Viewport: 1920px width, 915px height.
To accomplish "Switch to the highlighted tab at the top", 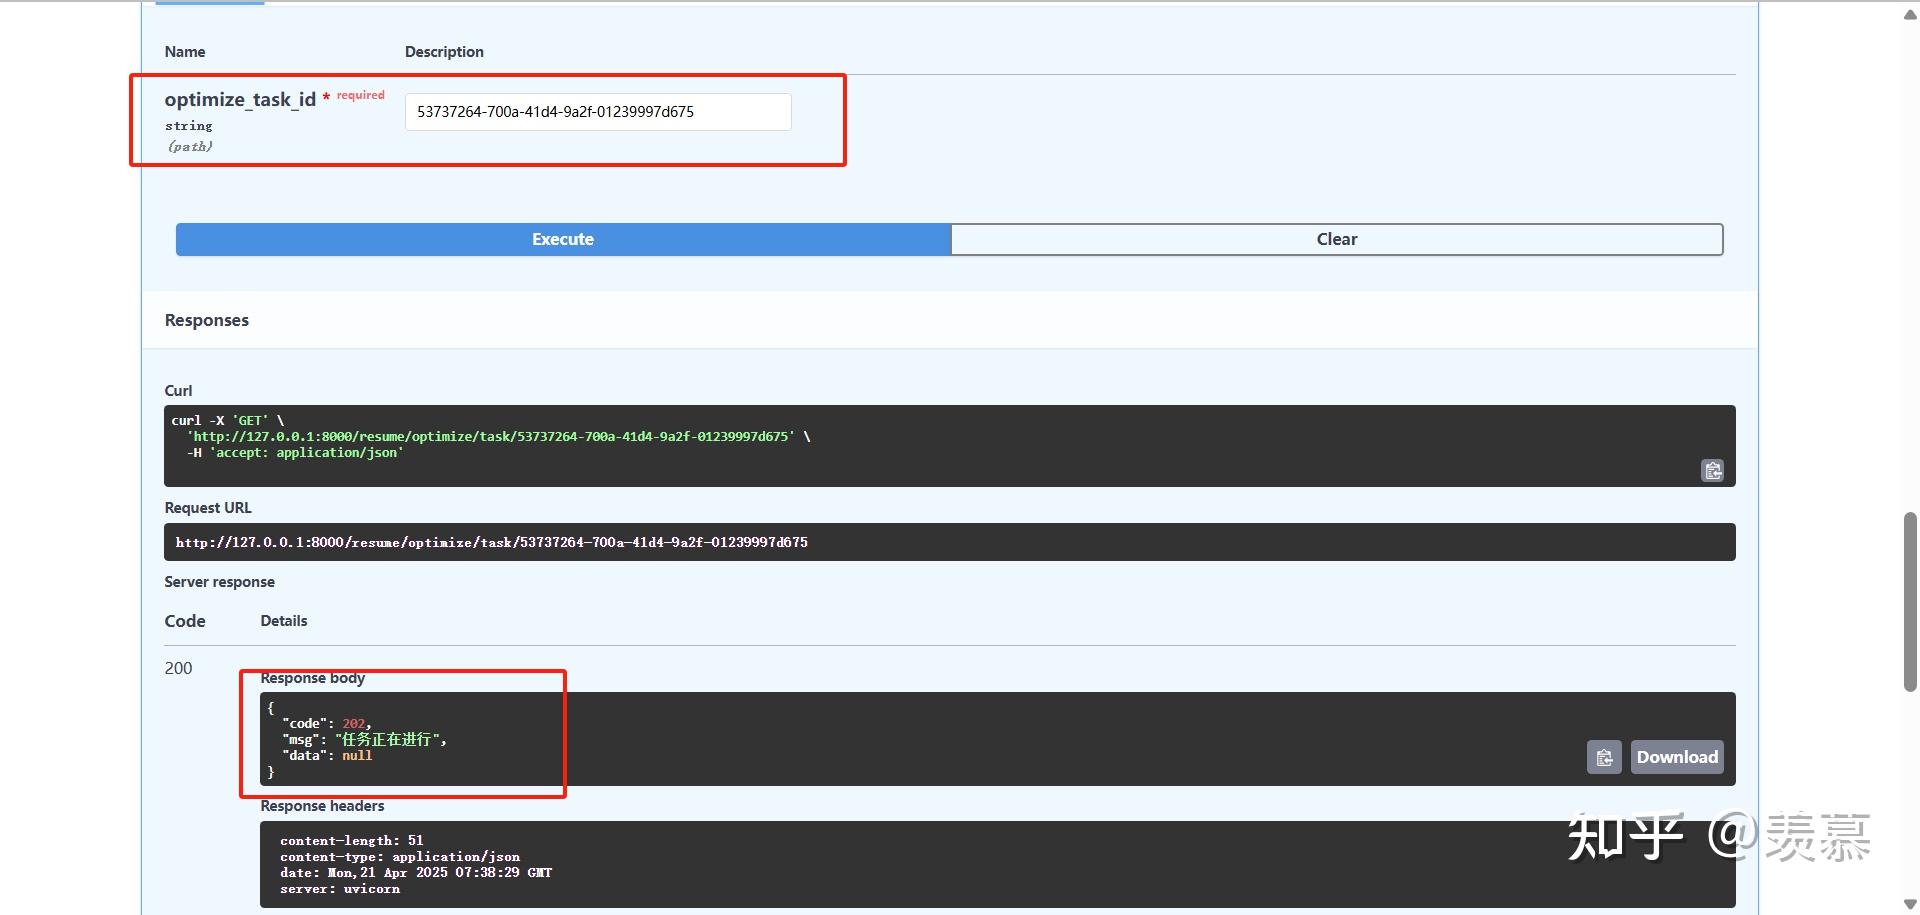I will 208,4.
